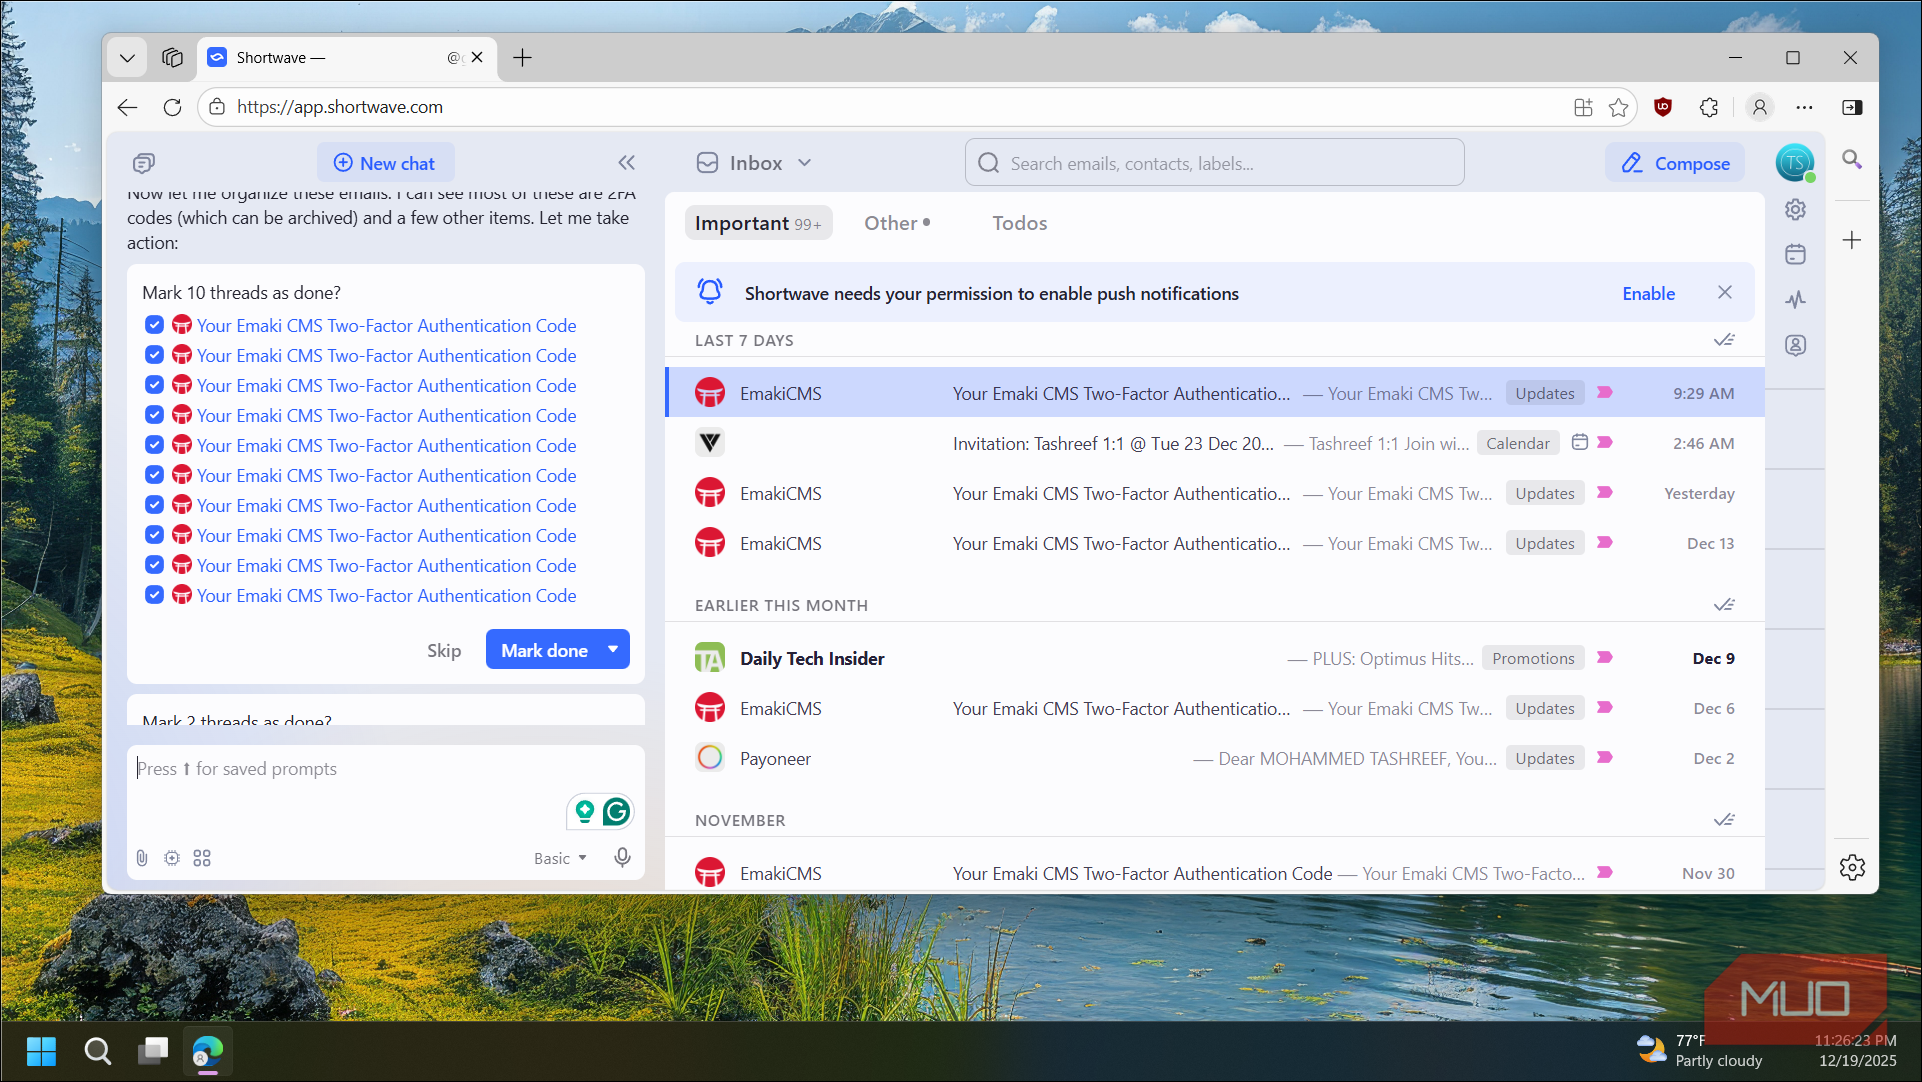Uncheck the fourth thread in Mark 10 threads list
This screenshot has height=1082, width=1922.
154,415
